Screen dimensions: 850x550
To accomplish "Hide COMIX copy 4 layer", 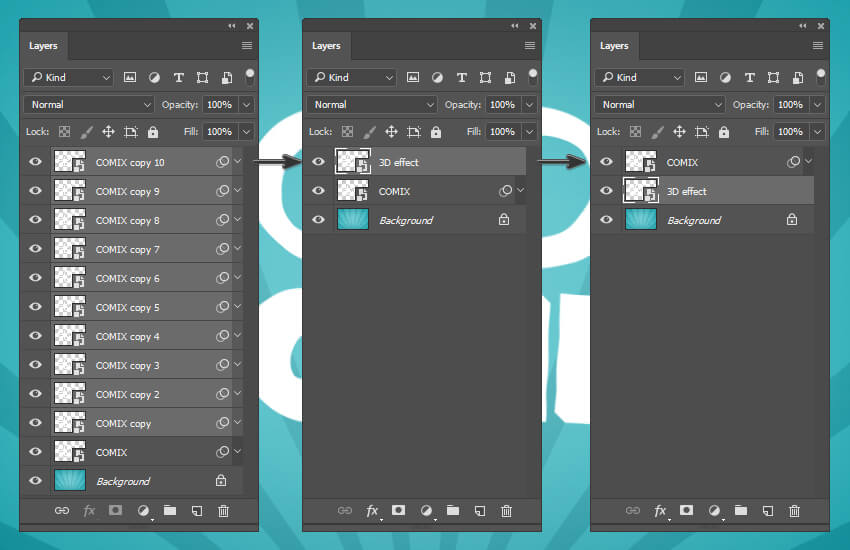I will pyautogui.click(x=35, y=335).
